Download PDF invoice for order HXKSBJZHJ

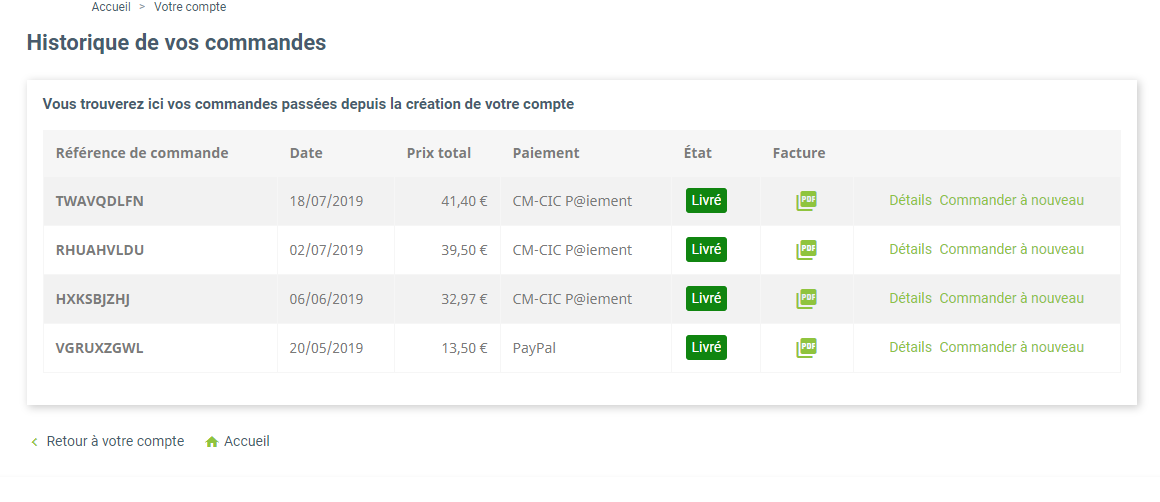[806, 299]
